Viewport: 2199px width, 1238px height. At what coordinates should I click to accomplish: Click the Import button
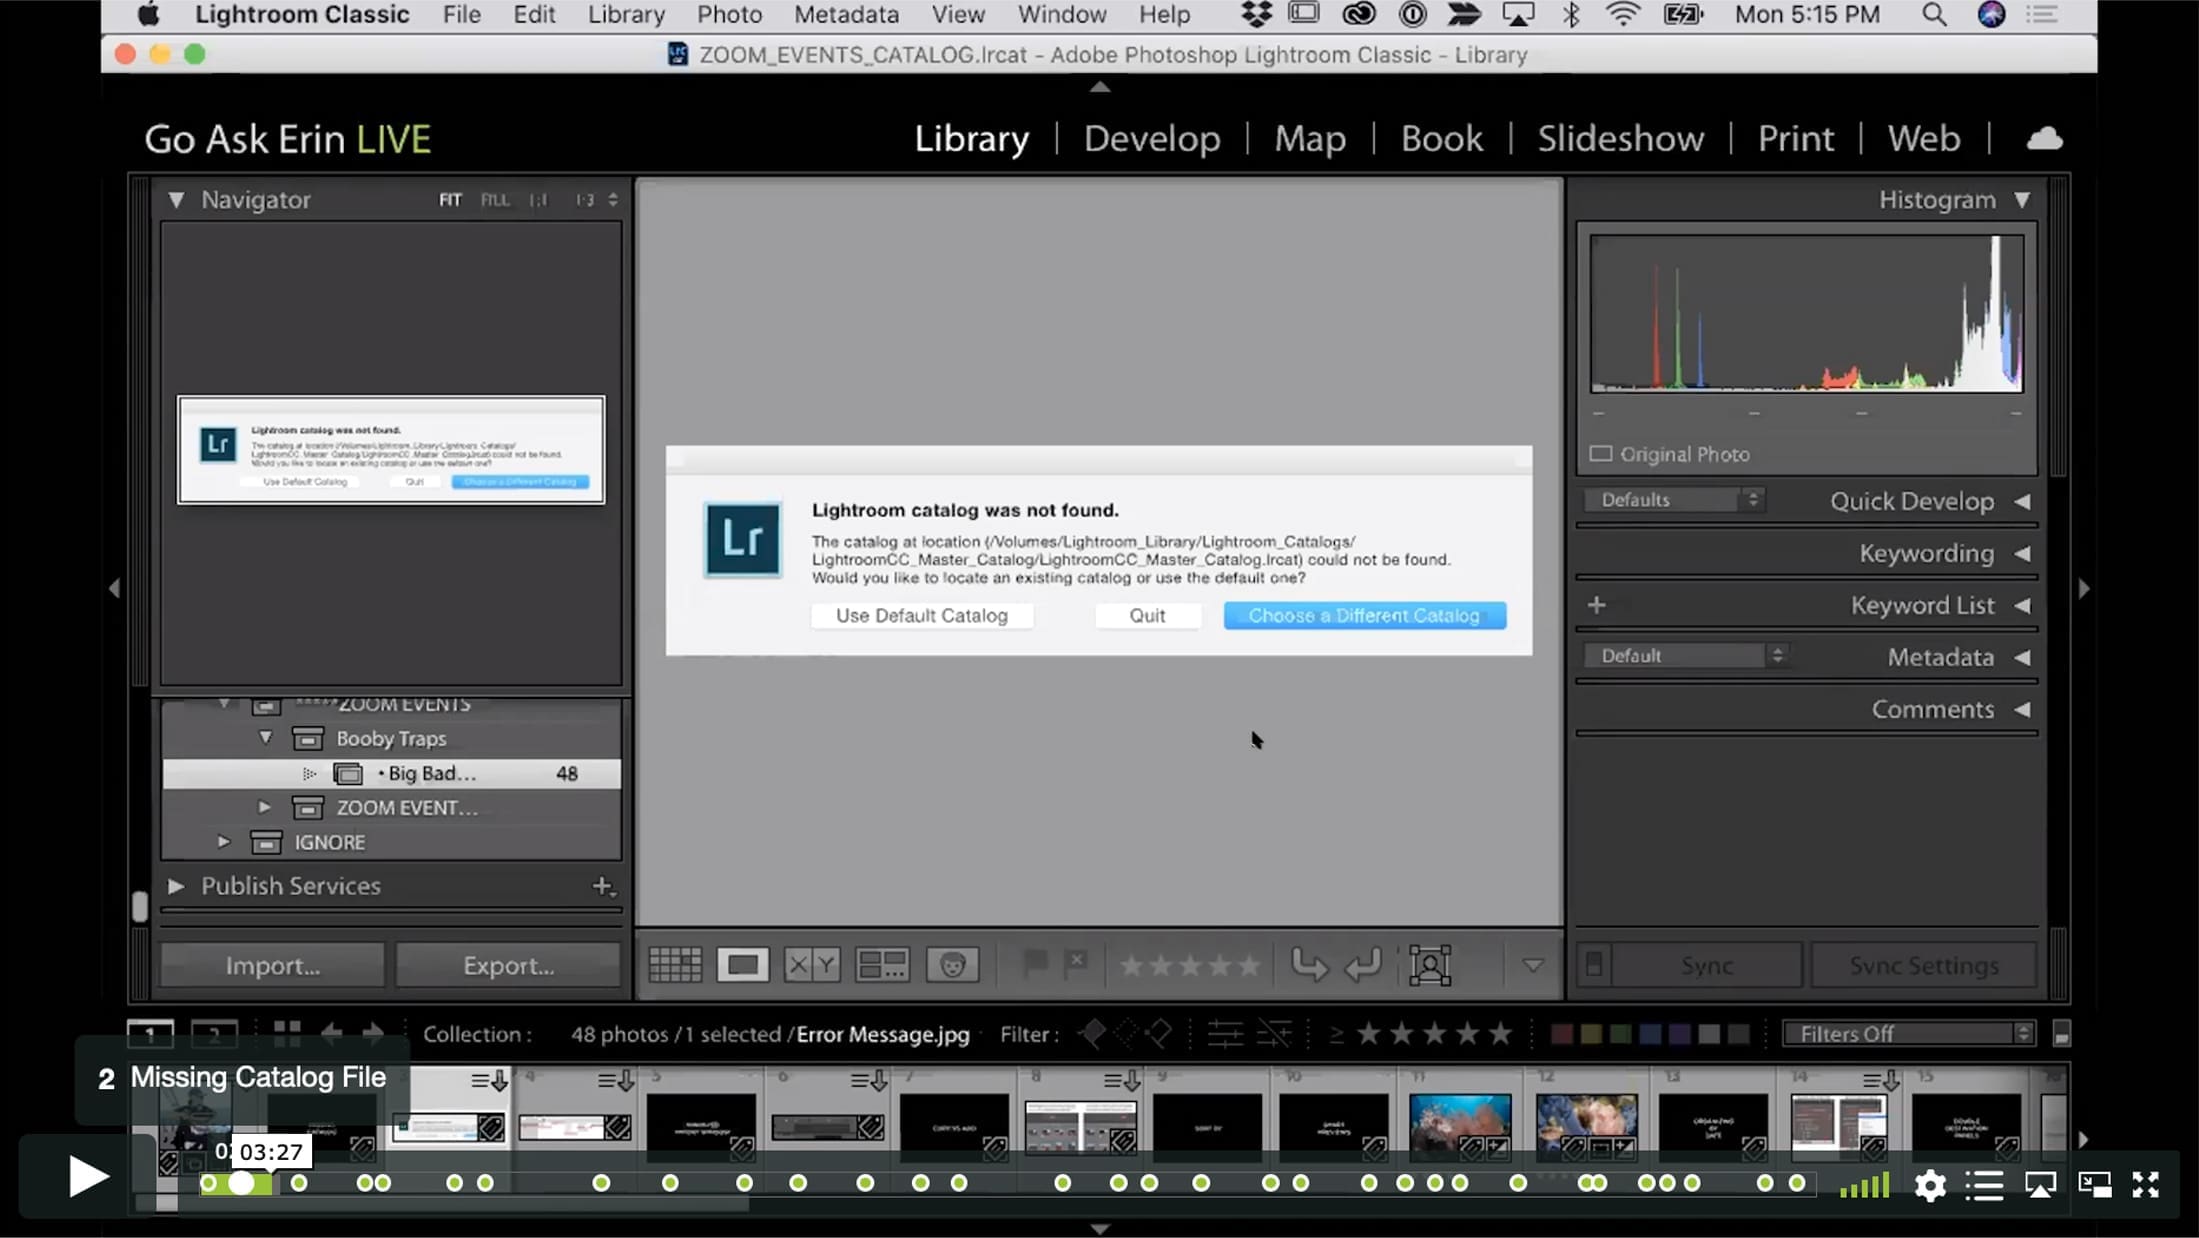272,965
